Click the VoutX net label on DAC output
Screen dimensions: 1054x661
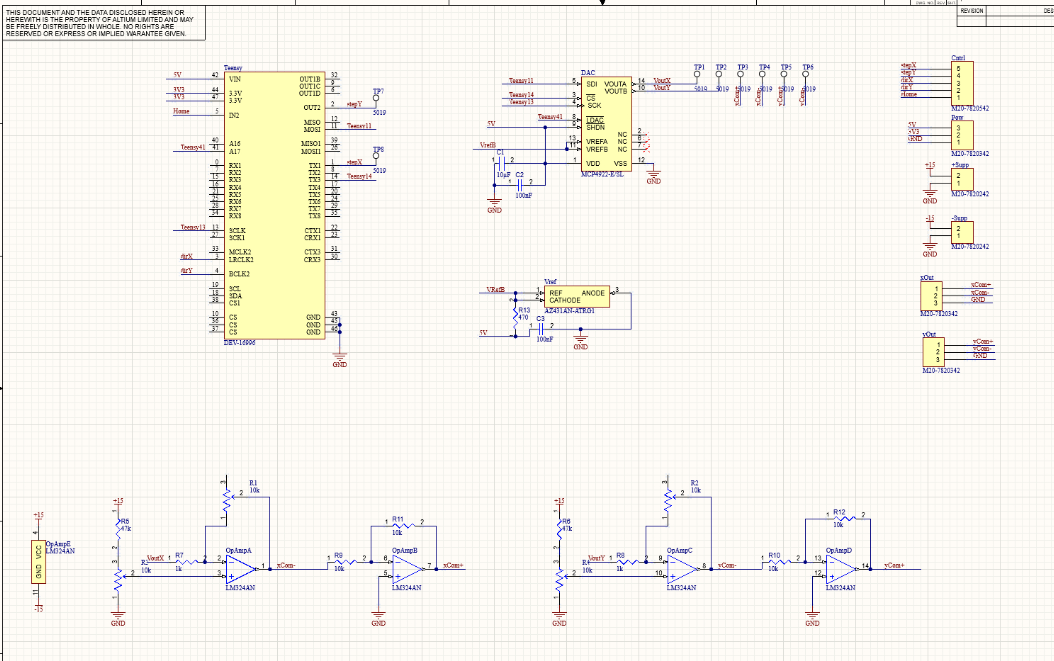(x=662, y=80)
